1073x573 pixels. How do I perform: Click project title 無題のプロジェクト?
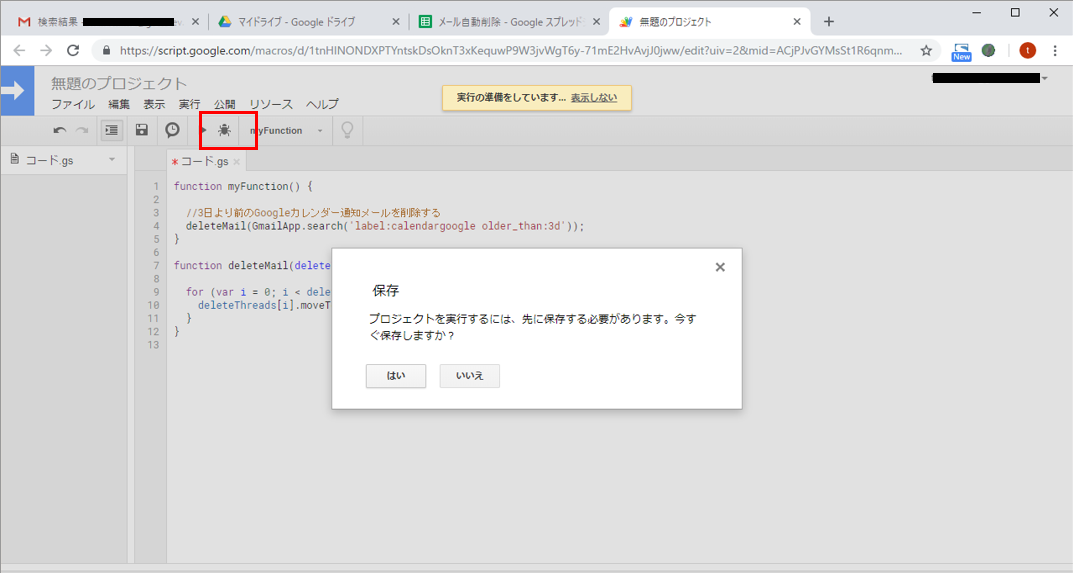[x=119, y=84]
